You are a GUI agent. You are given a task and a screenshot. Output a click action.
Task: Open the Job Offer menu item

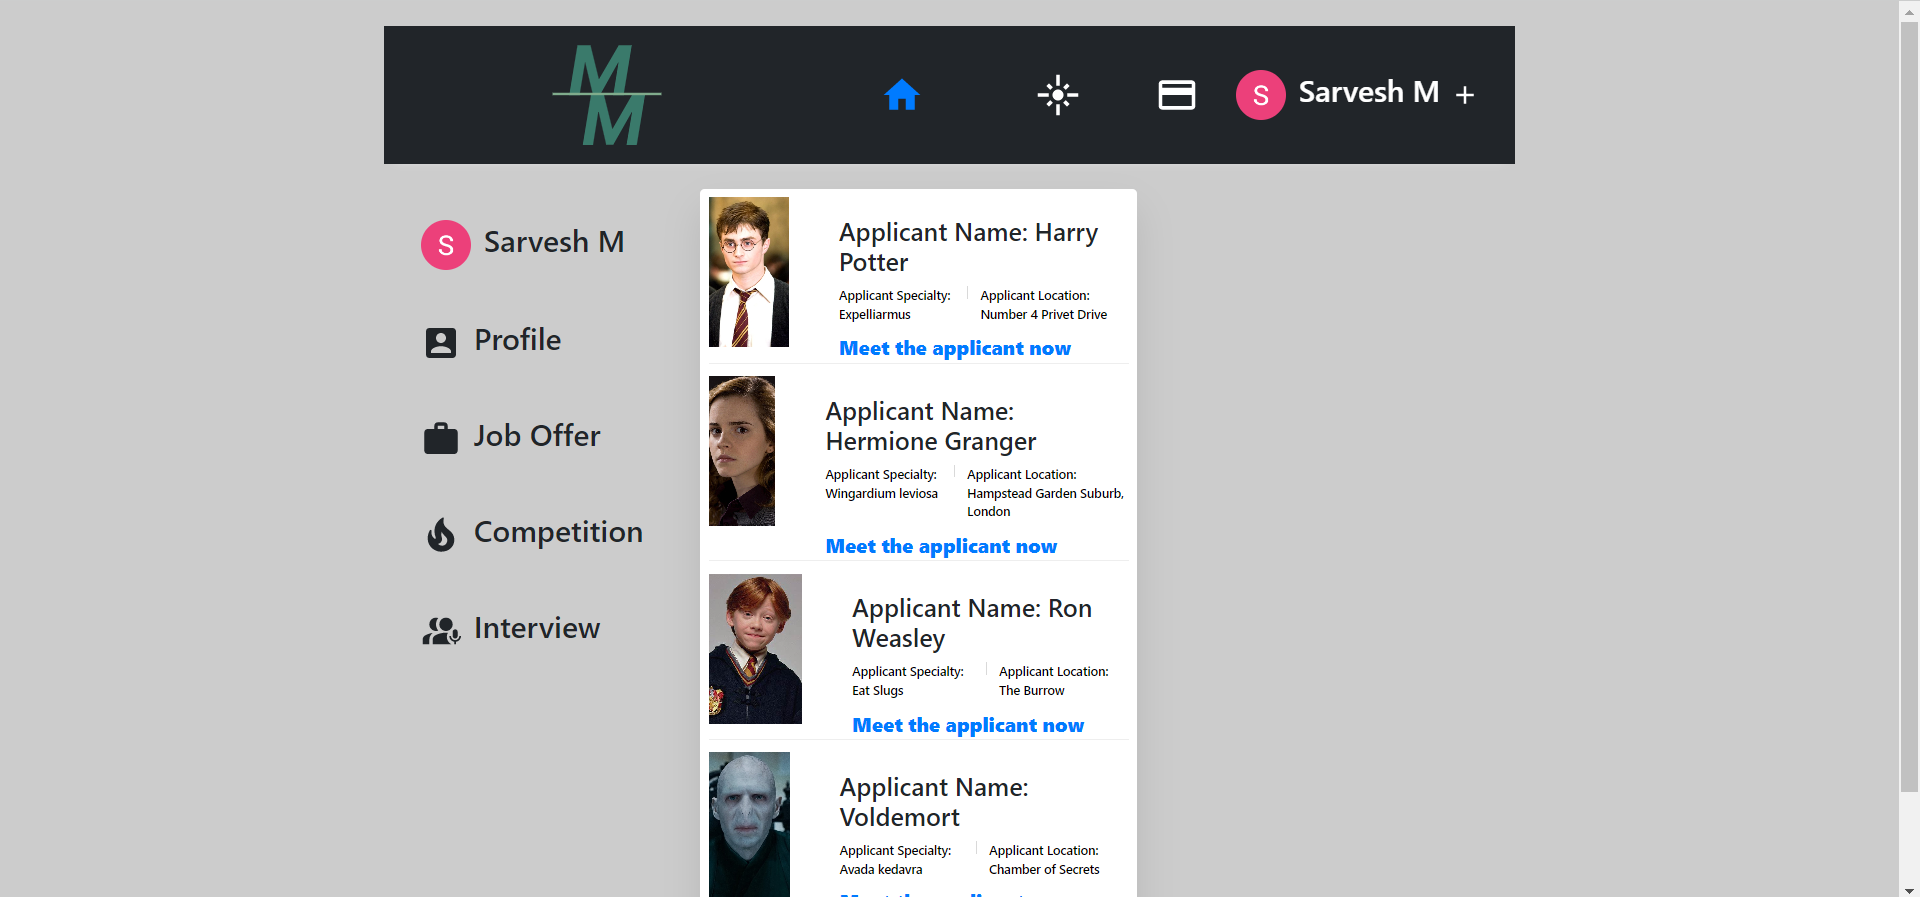coord(537,436)
